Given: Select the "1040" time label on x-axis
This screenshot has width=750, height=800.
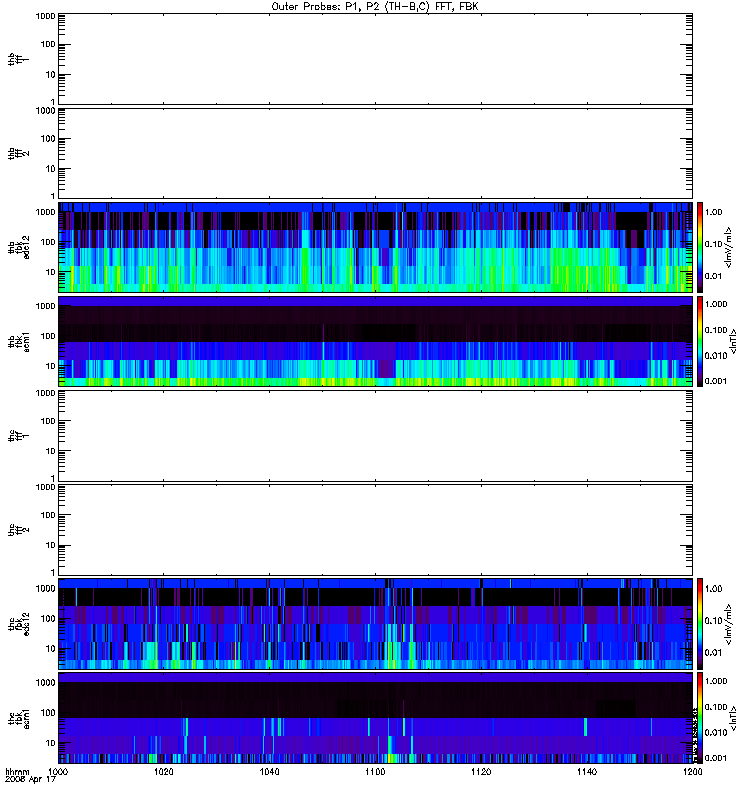Looking at the screenshot, I should click(x=269, y=771).
